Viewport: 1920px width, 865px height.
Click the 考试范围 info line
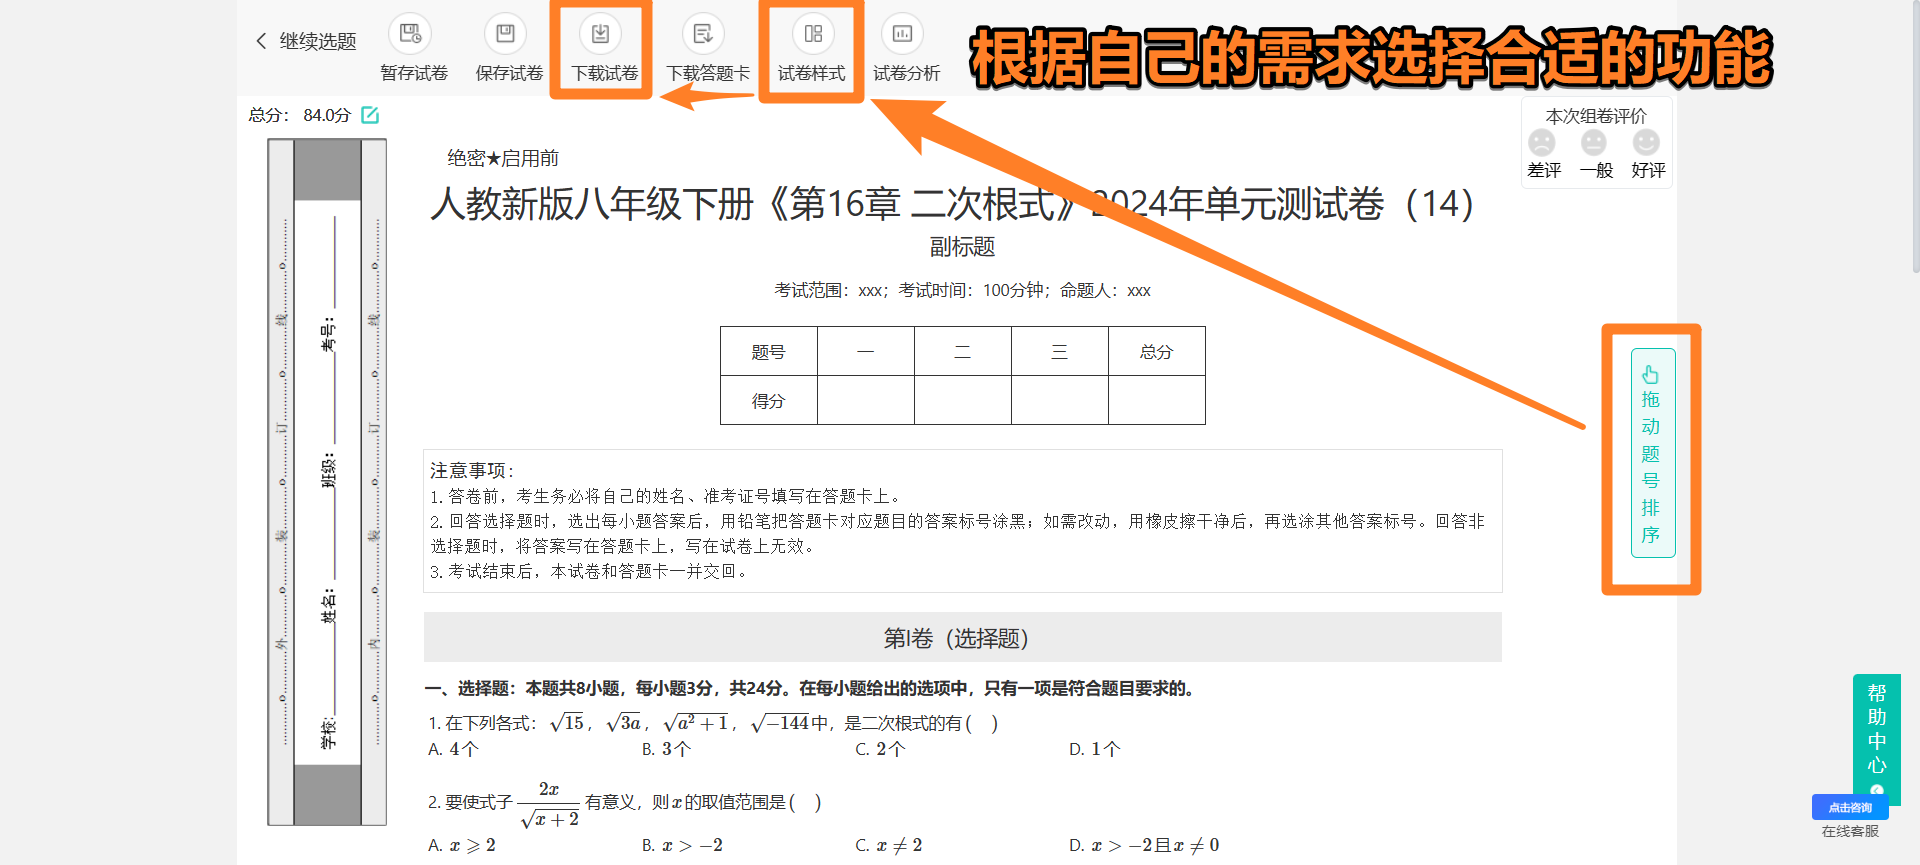click(x=962, y=291)
